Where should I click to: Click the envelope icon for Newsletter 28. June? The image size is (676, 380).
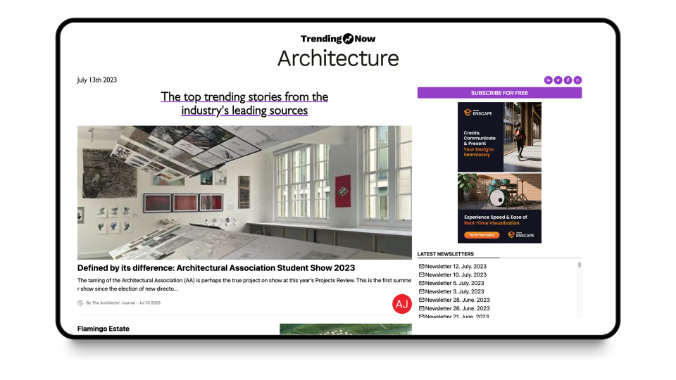(x=422, y=300)
